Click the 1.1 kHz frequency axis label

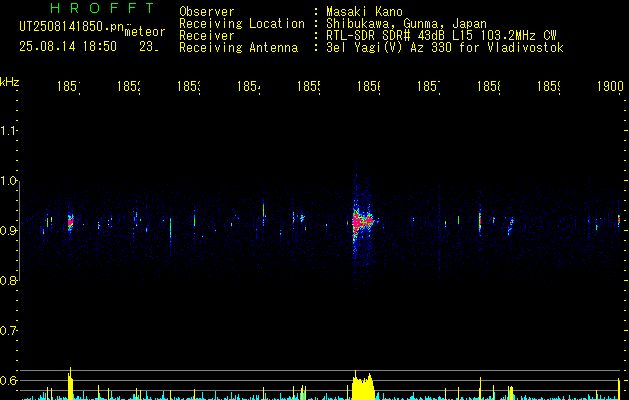point(8,130)
